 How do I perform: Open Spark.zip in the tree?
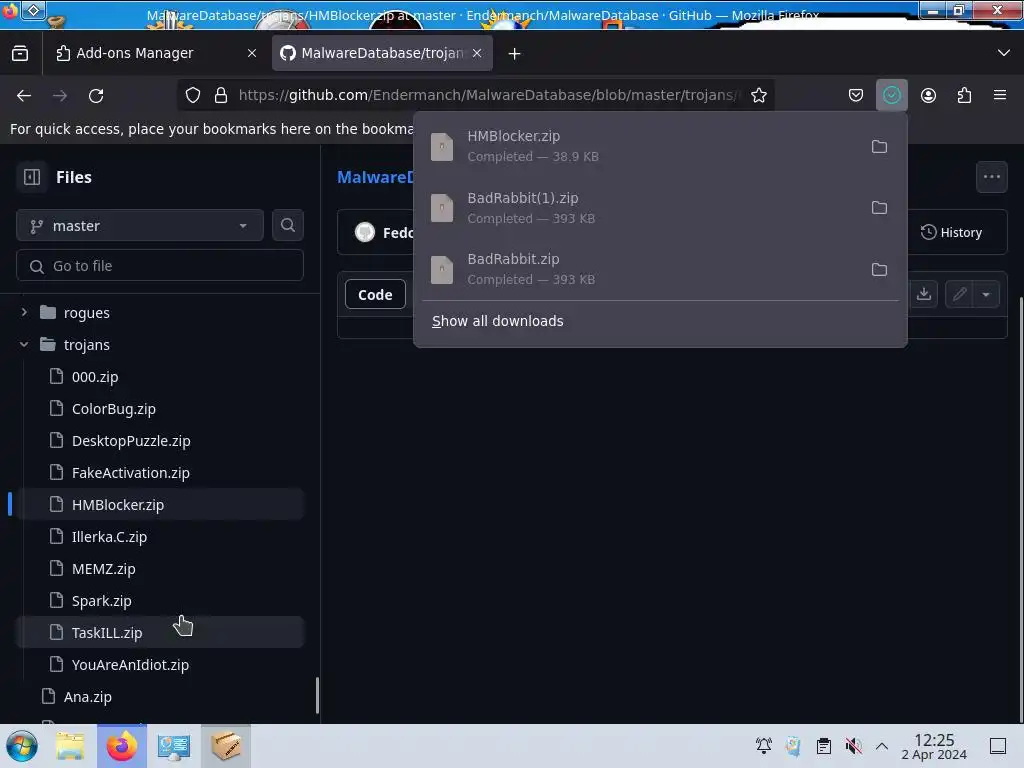tap(101, 601)
